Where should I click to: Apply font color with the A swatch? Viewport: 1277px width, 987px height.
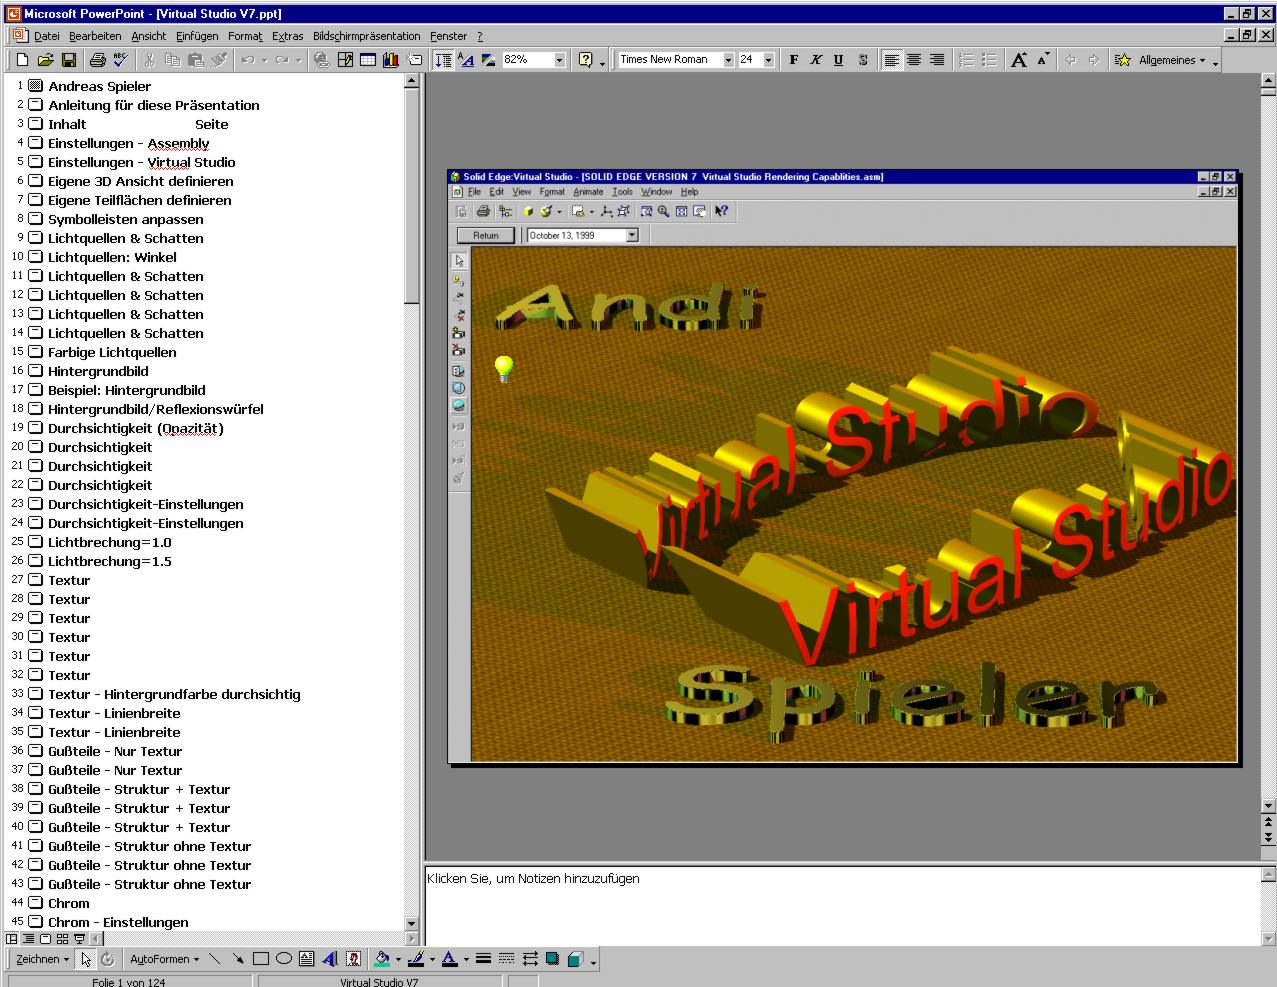click(450, 959)
